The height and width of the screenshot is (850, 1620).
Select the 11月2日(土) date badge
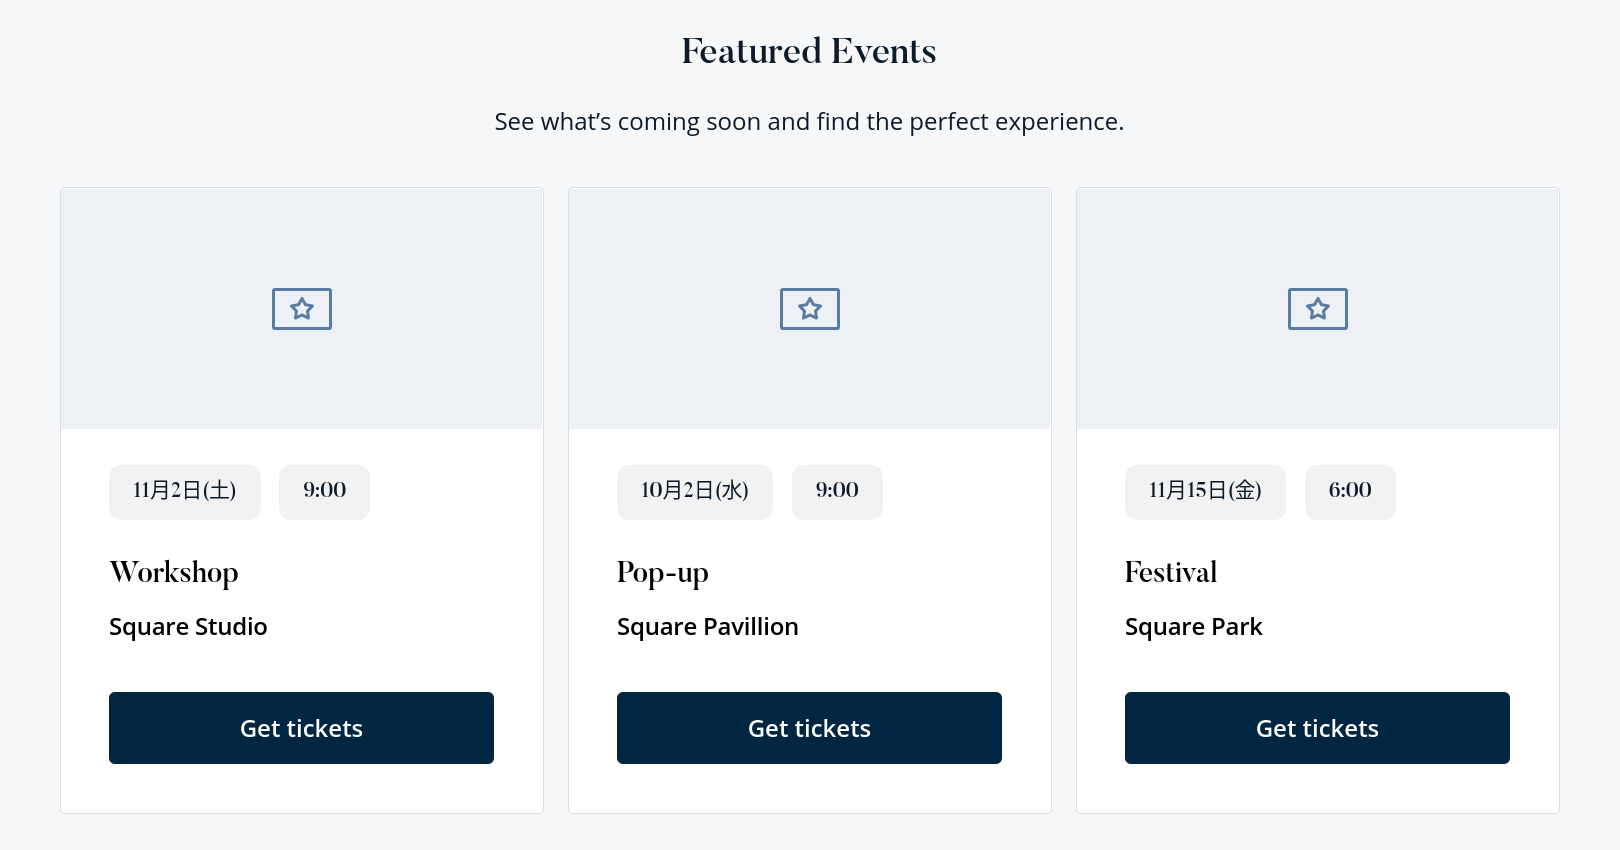click(x=185, y=491)
